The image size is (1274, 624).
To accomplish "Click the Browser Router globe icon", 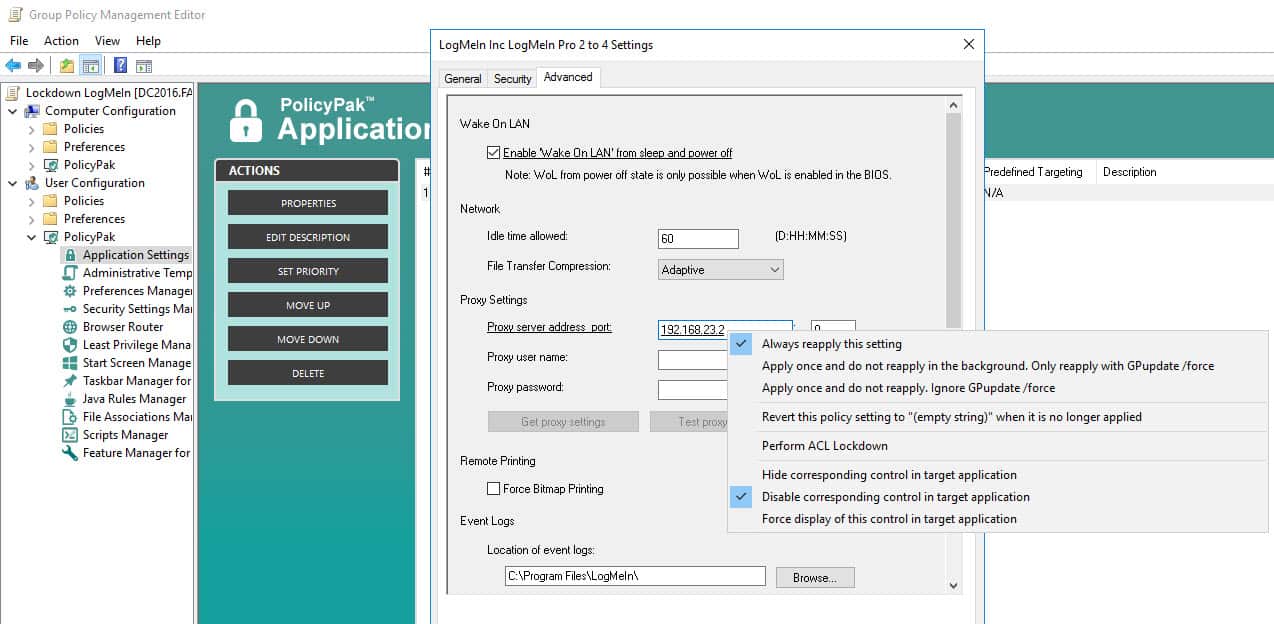I will (70, 327).
